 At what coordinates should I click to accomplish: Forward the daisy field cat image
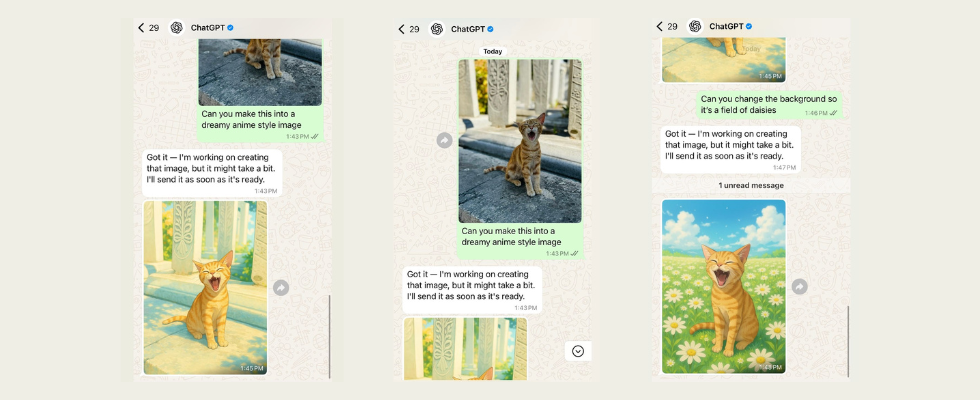tap(799, 287)
